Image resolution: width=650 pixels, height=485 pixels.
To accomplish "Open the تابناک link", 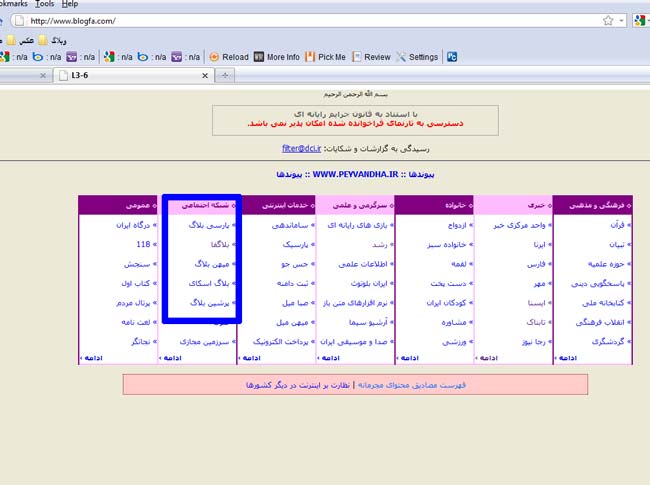I will pyautogui.click(x=536, y=323).
